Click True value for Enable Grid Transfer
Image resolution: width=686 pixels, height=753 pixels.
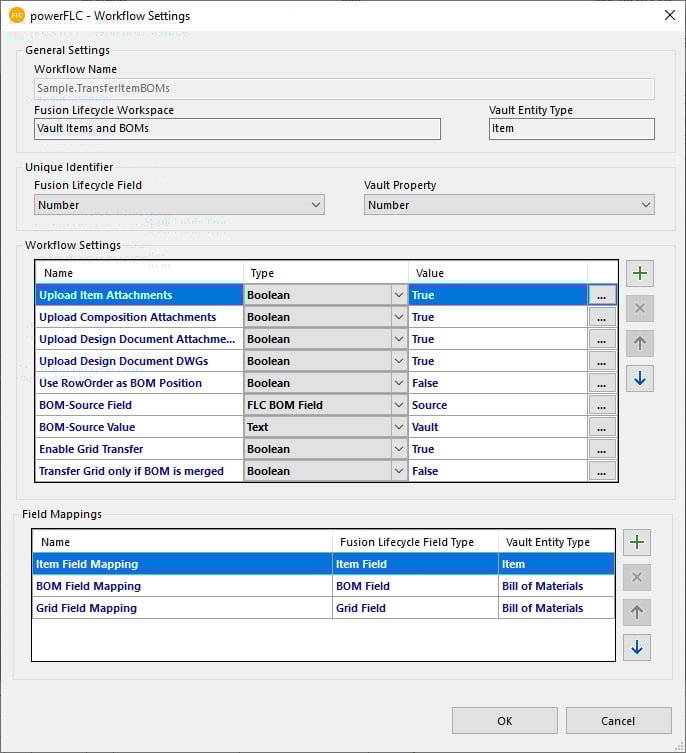click(498, 449)
